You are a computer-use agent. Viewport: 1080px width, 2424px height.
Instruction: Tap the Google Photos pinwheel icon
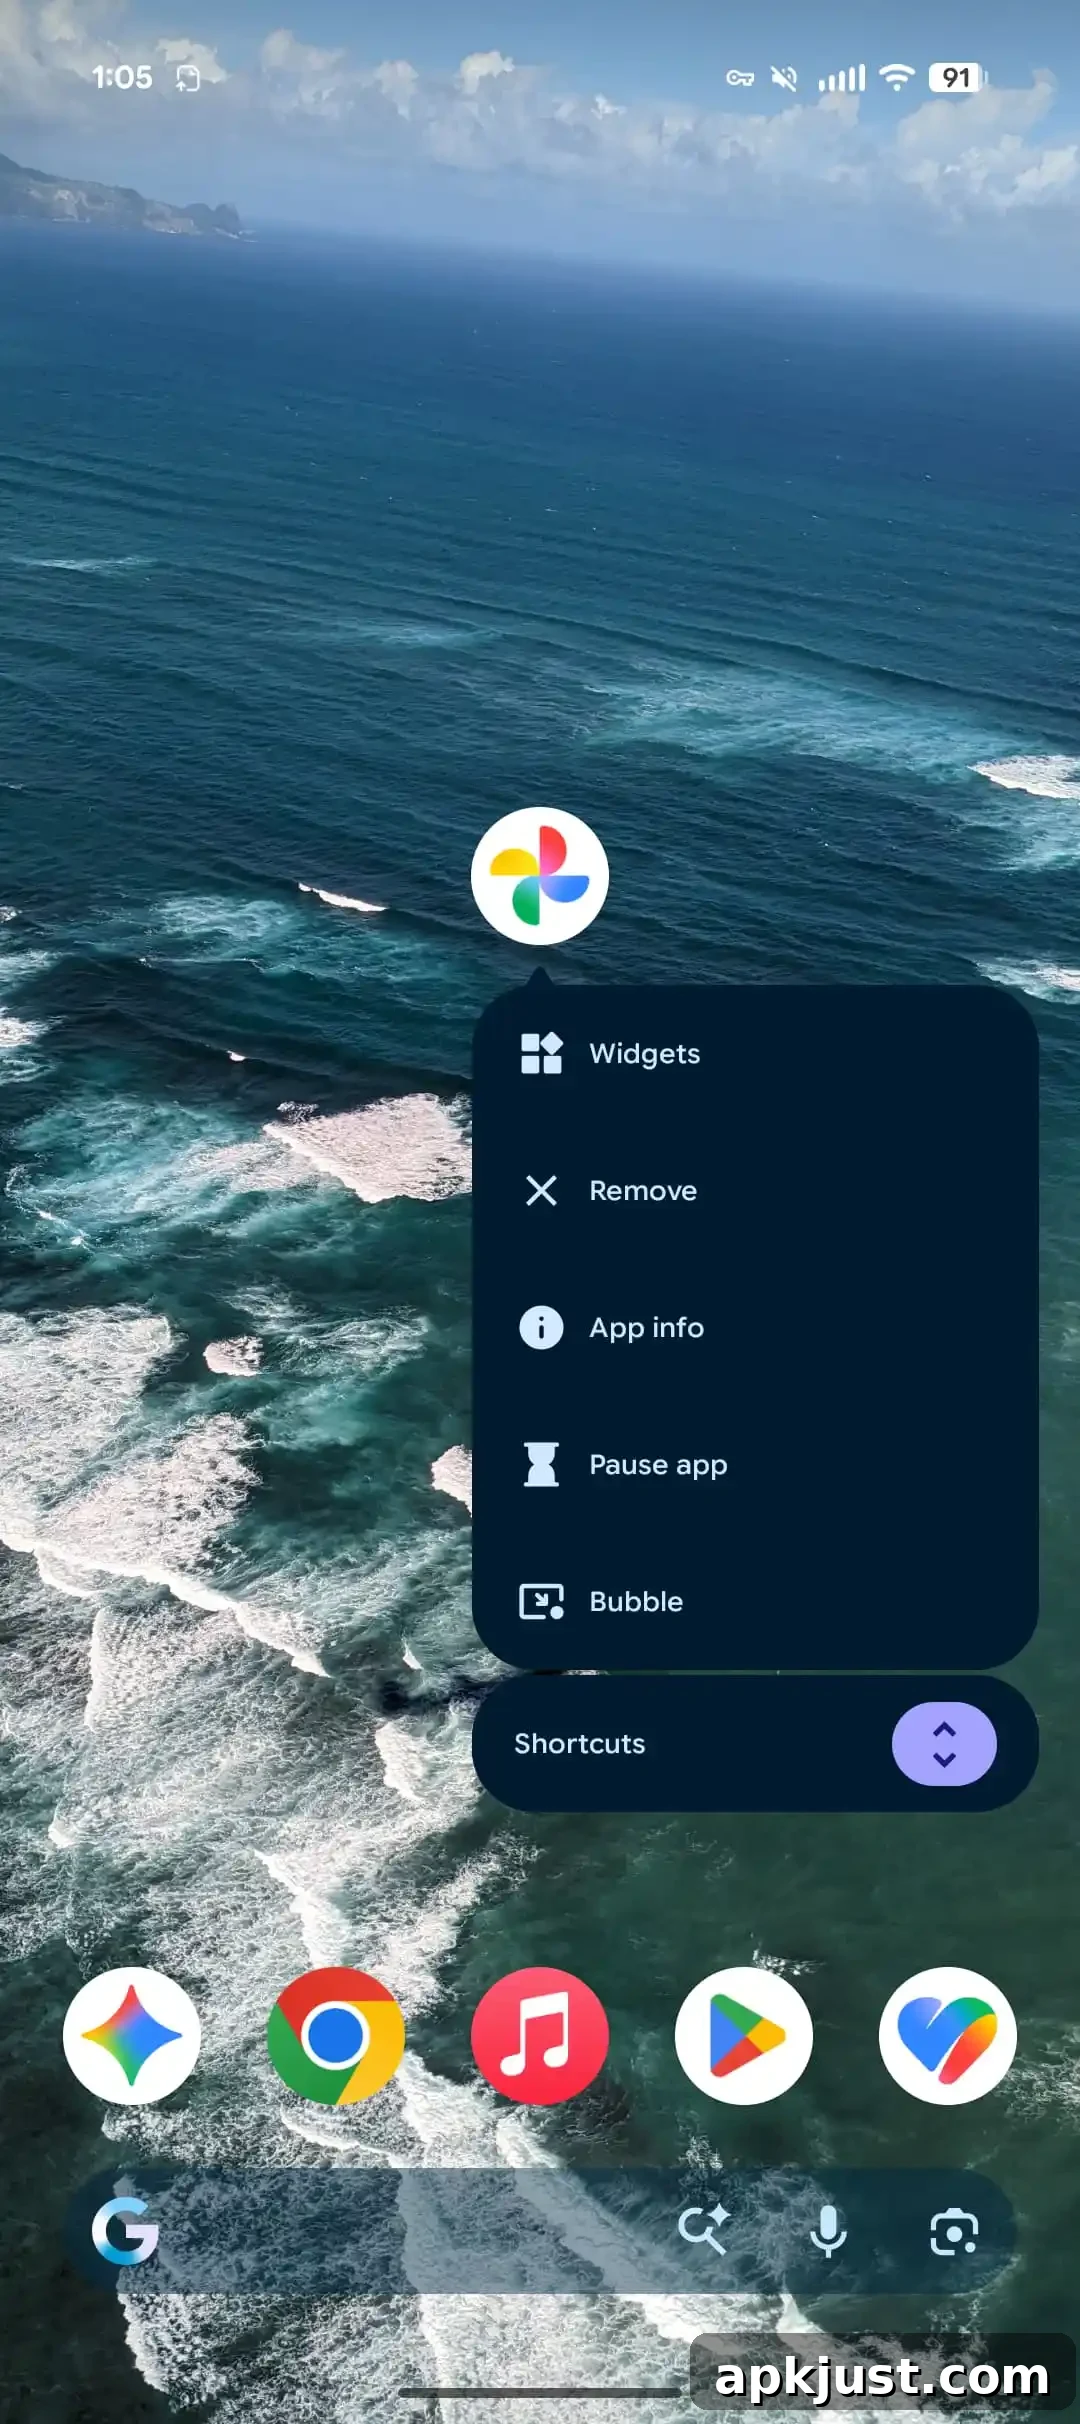[540, 876]
